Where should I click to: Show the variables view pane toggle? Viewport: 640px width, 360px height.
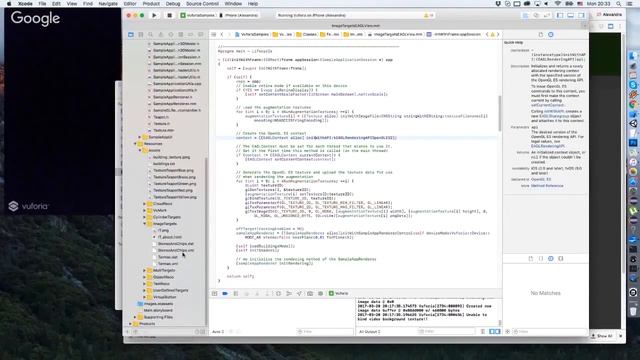click(492, 332)
